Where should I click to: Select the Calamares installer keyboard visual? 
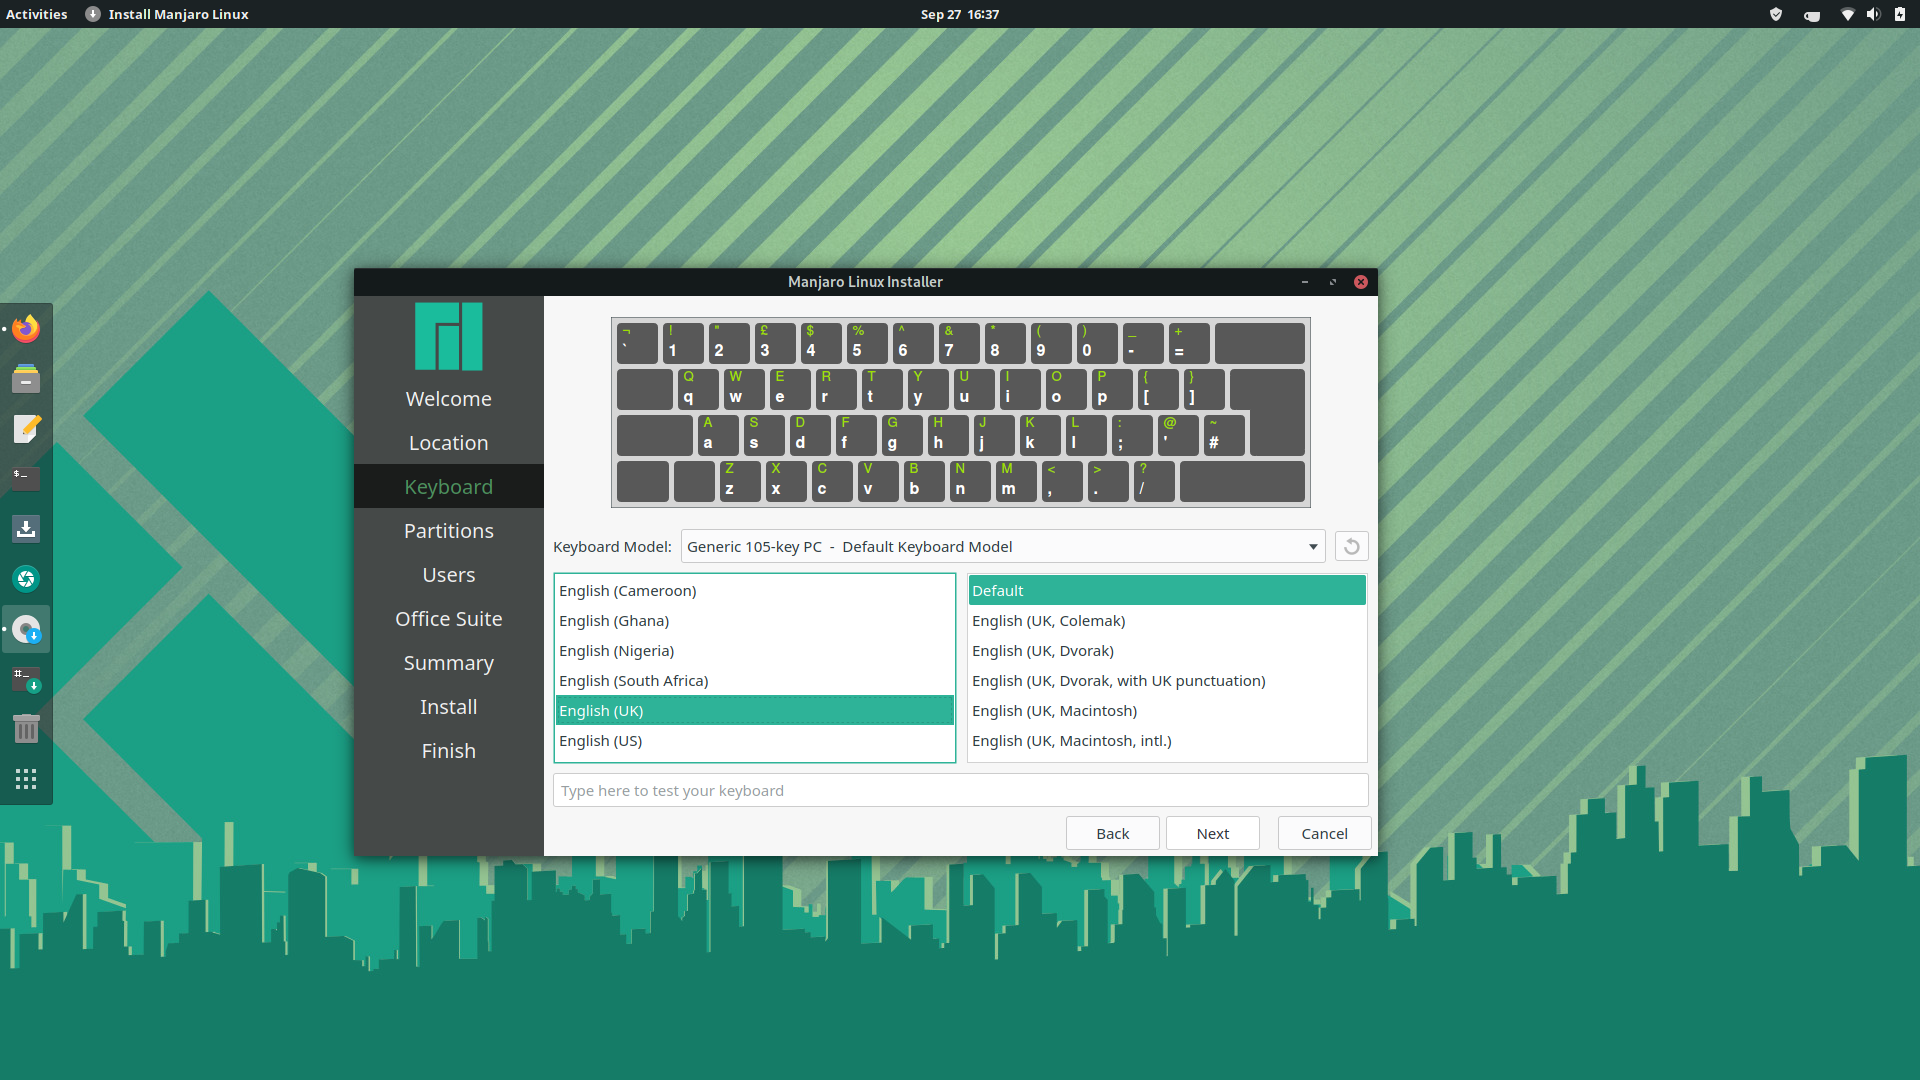coord(960,411)
